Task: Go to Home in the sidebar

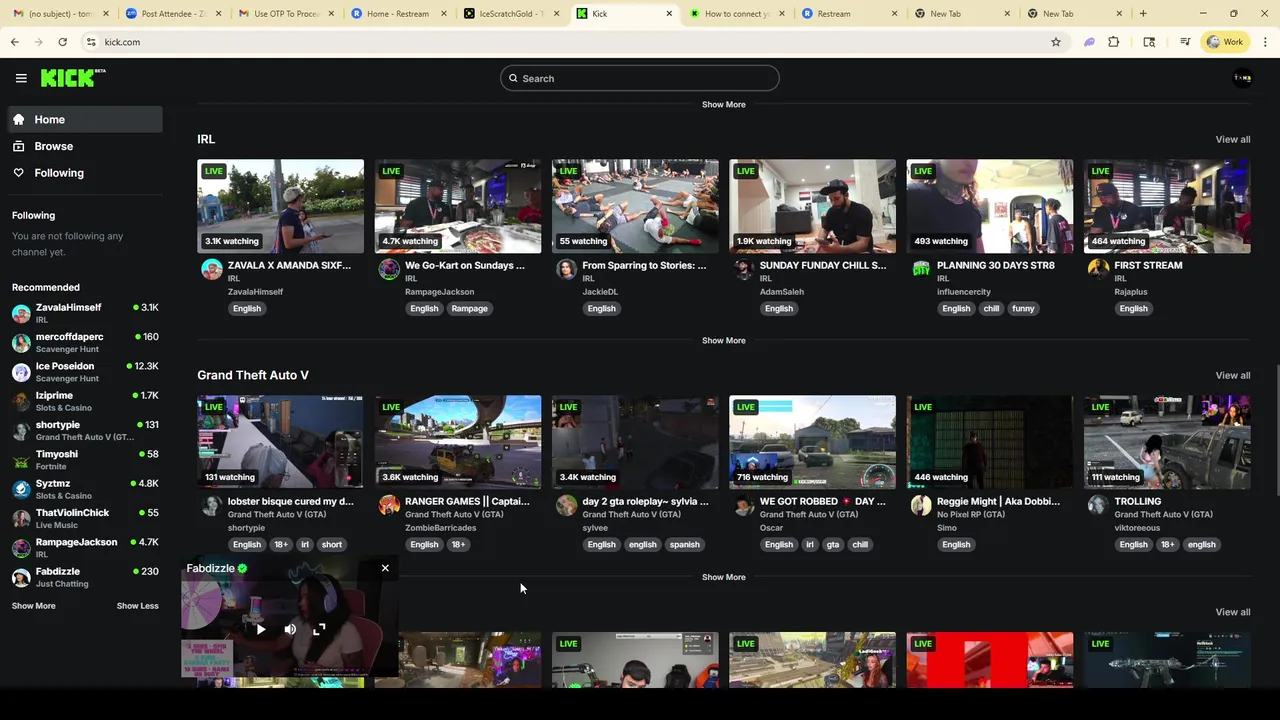Action: (85, 119)
